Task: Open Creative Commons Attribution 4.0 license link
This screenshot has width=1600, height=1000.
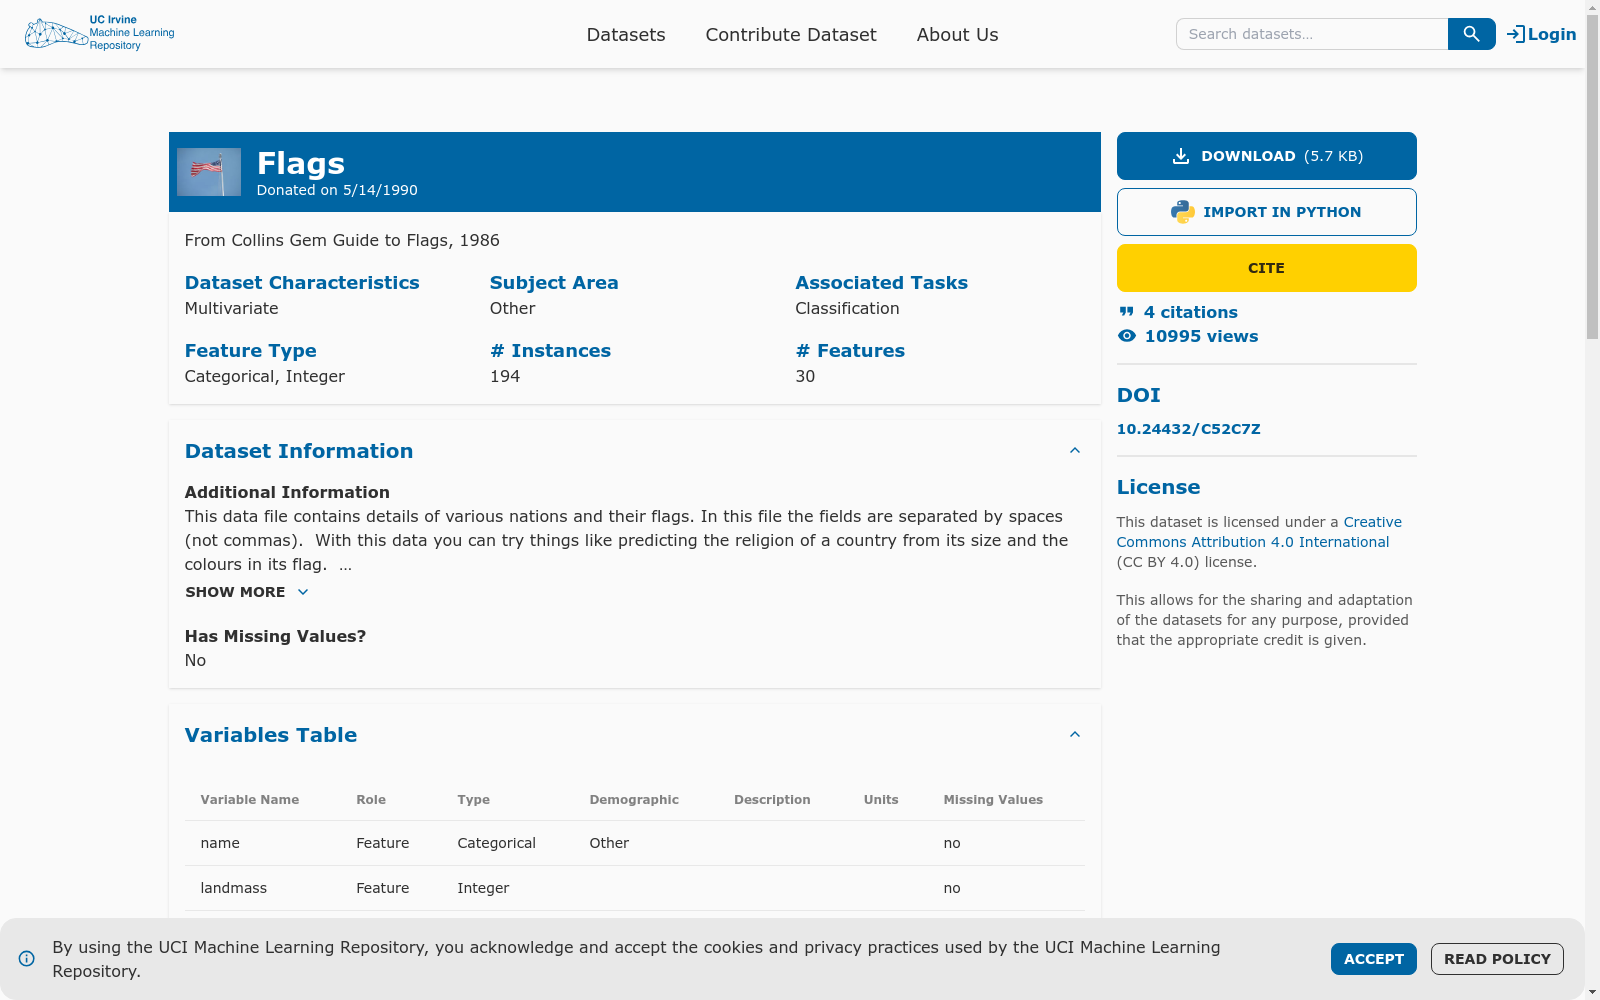Action: coord(1259,532)
